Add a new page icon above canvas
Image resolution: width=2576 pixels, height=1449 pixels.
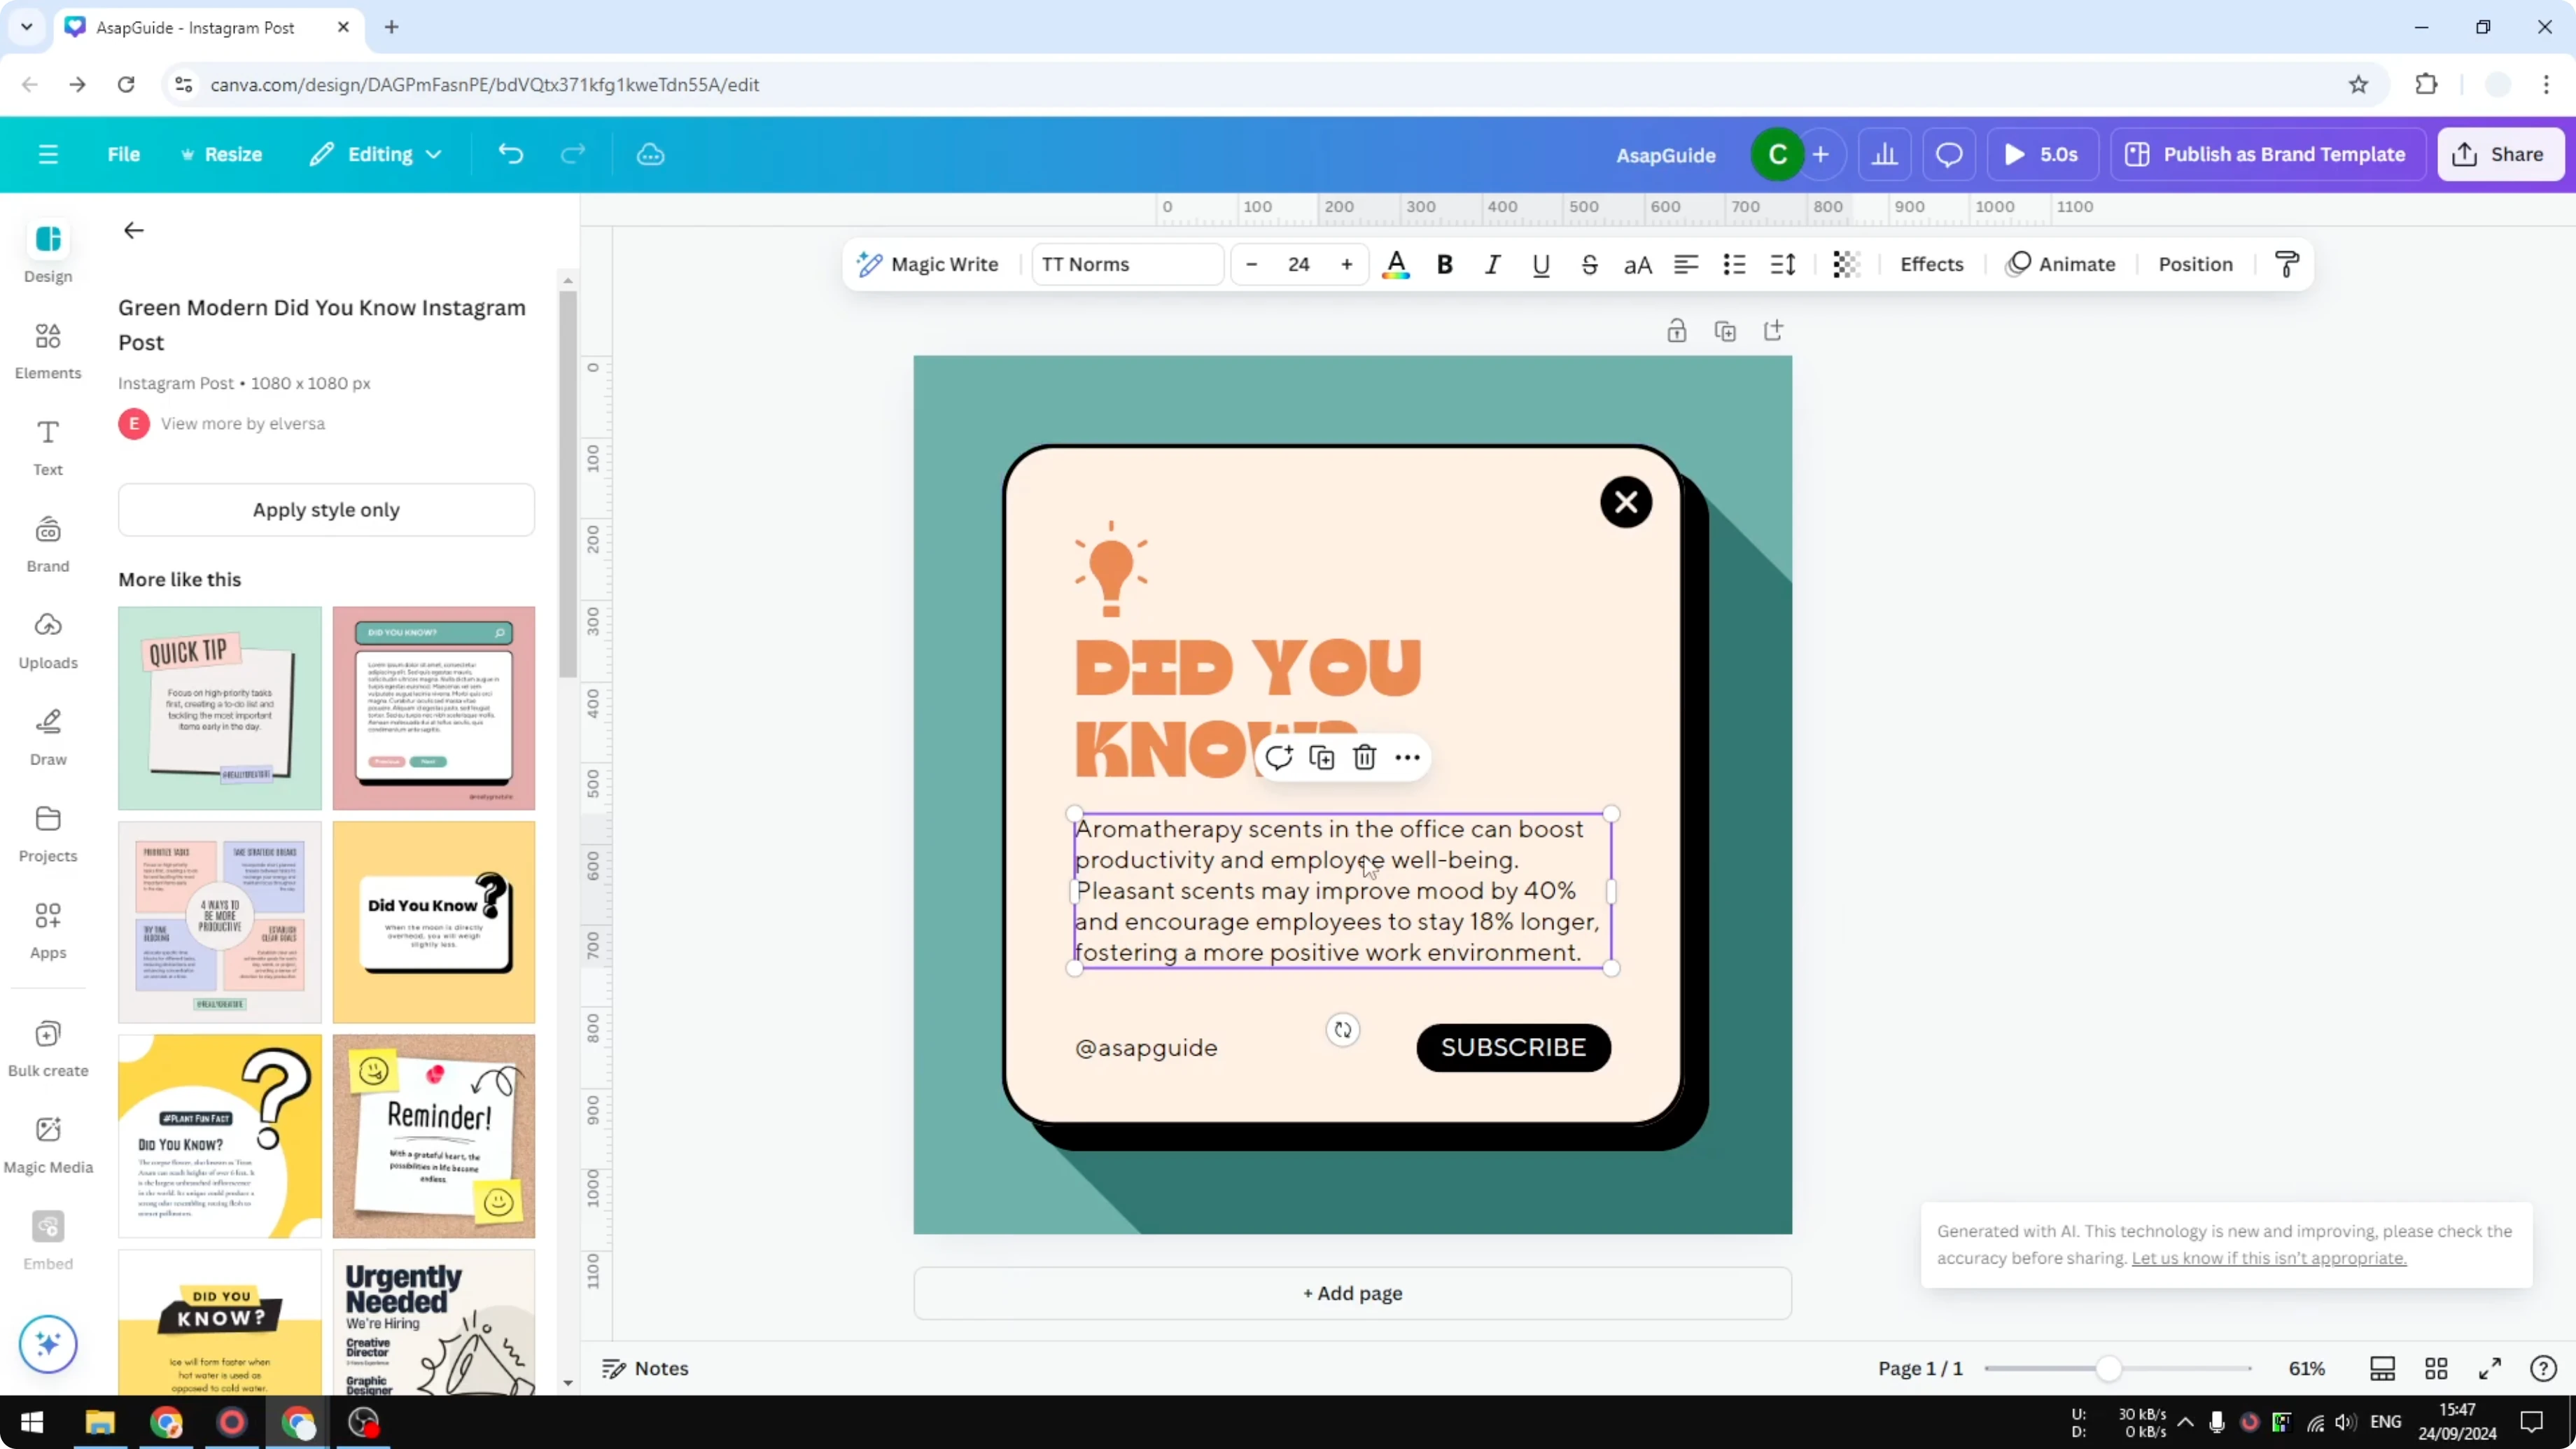[1773, 331]
